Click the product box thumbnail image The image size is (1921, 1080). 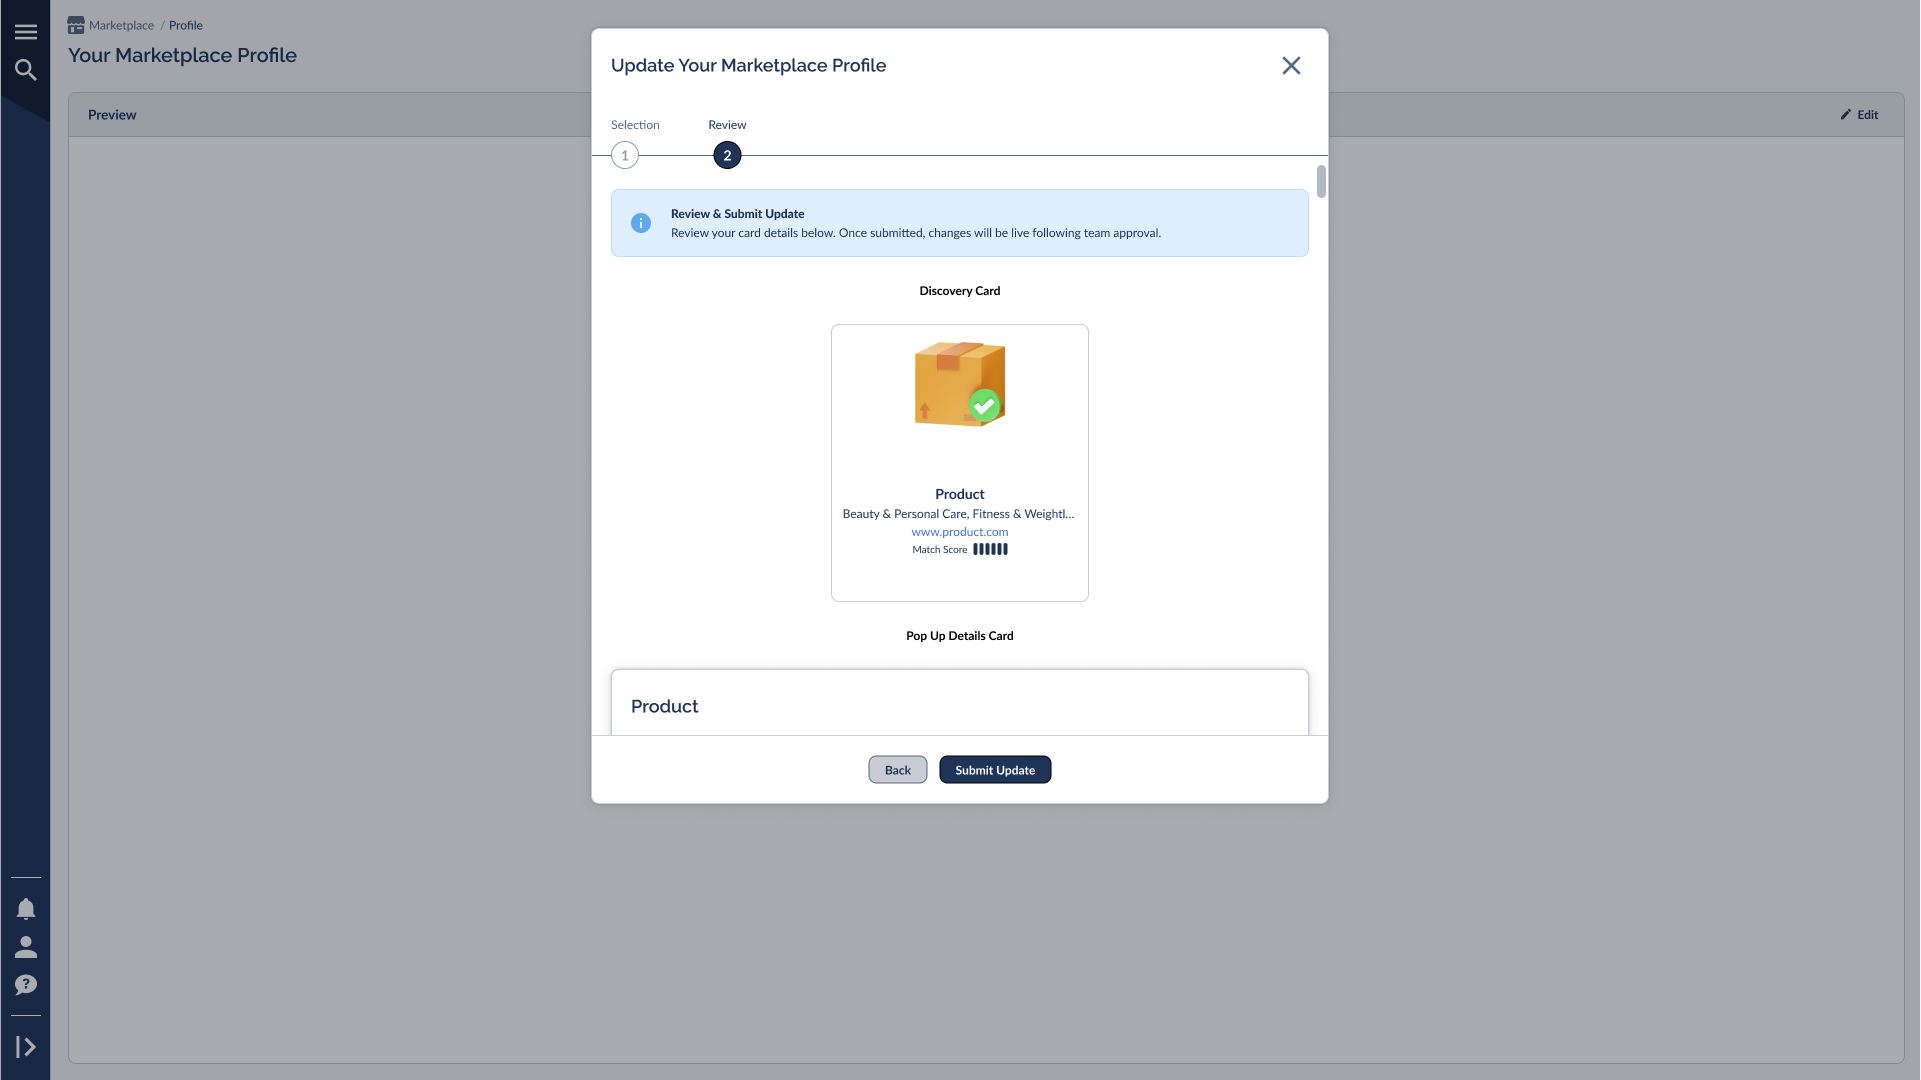pos(960,384)
